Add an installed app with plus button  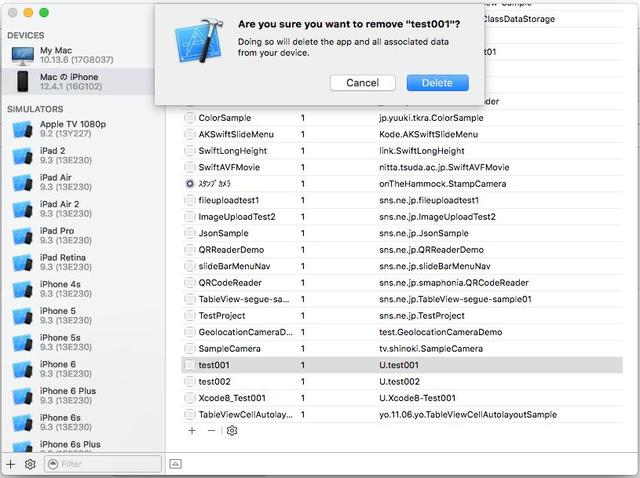(192, 430)
